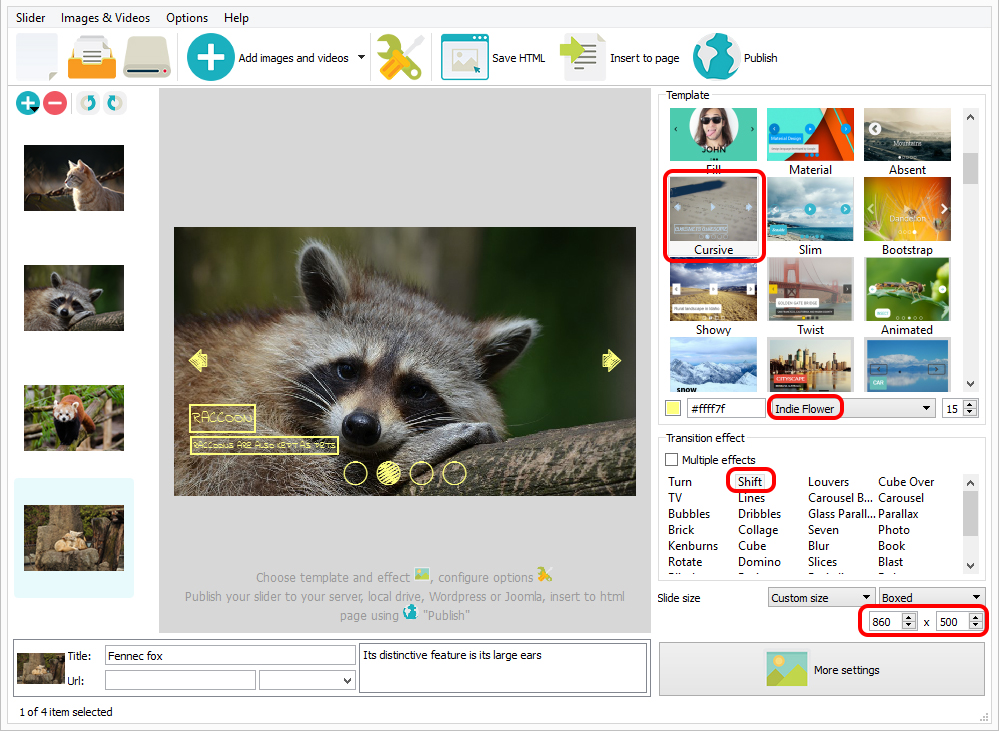Select the Blur transition effect

tap(819, 546)
